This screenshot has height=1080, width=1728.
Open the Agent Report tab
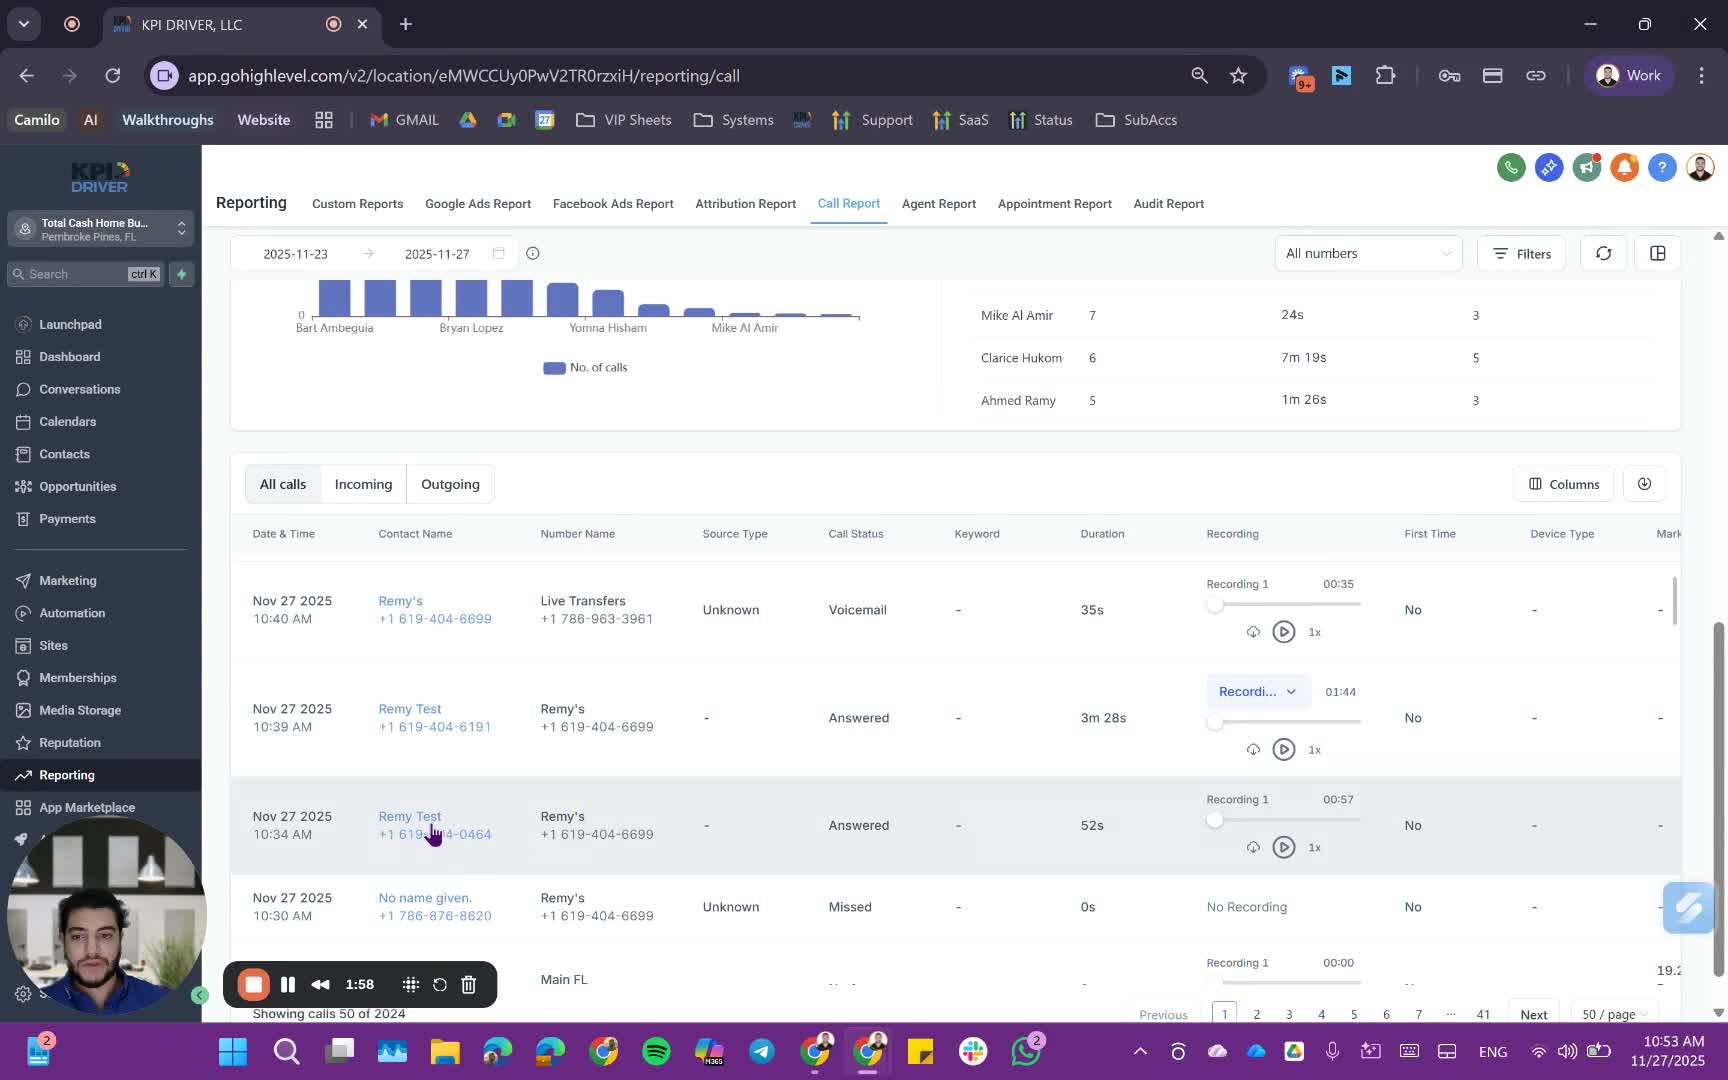click(x=938, y=204)
